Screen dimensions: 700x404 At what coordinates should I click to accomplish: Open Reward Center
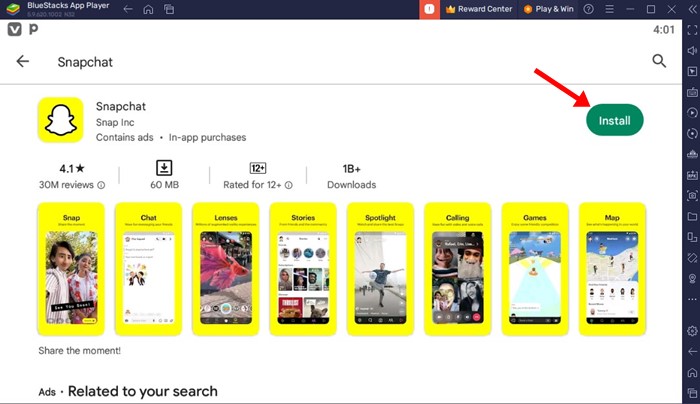pyautogui.click(x=479, y=9)
